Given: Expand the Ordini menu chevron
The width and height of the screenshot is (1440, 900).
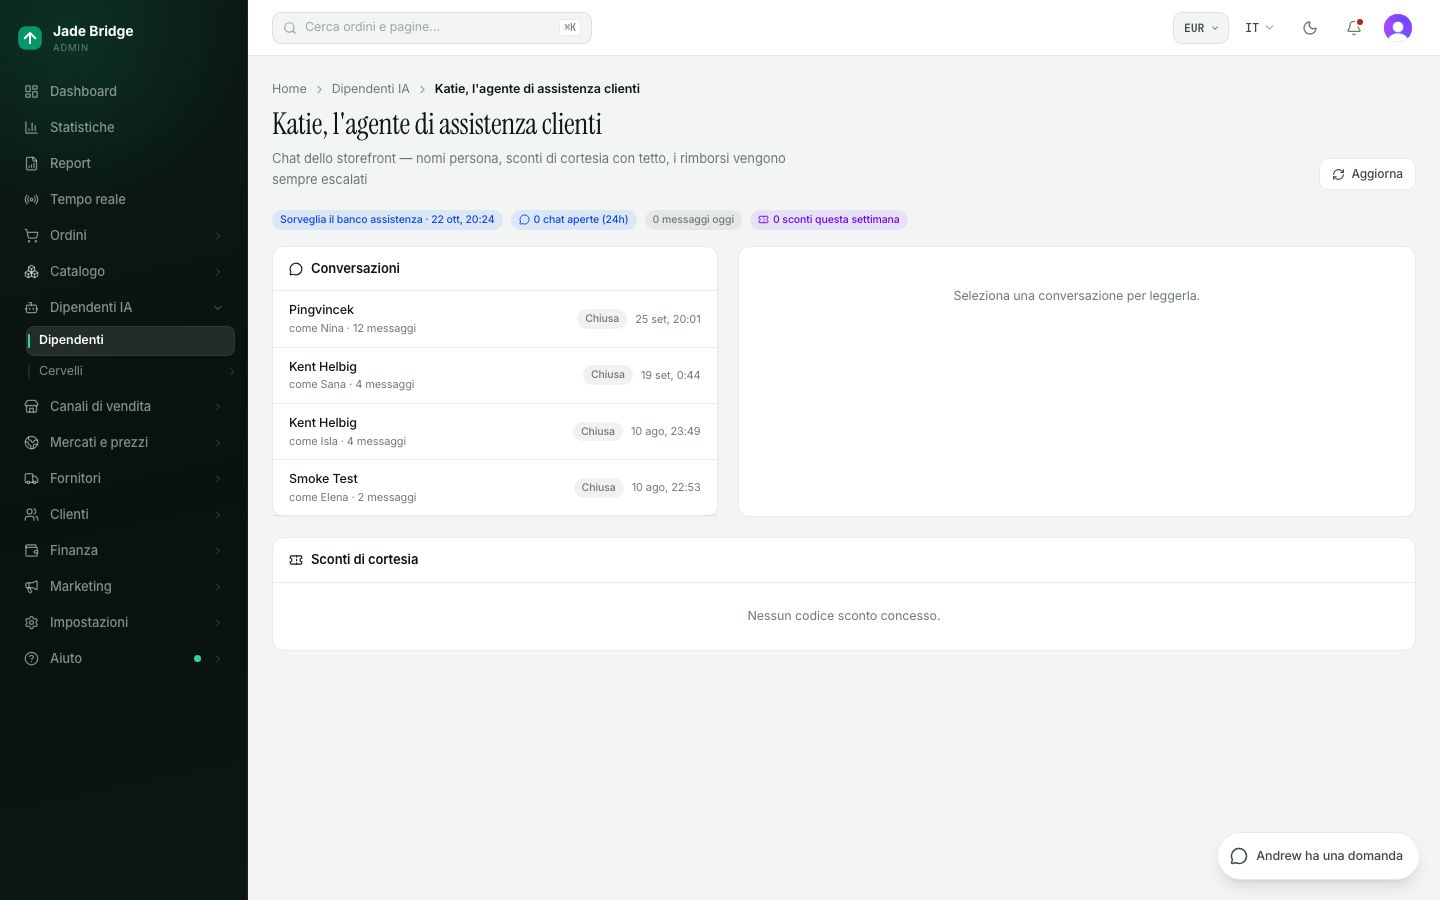Looking at the screenshot, I should pyautogui.click(x=218, y=236).
